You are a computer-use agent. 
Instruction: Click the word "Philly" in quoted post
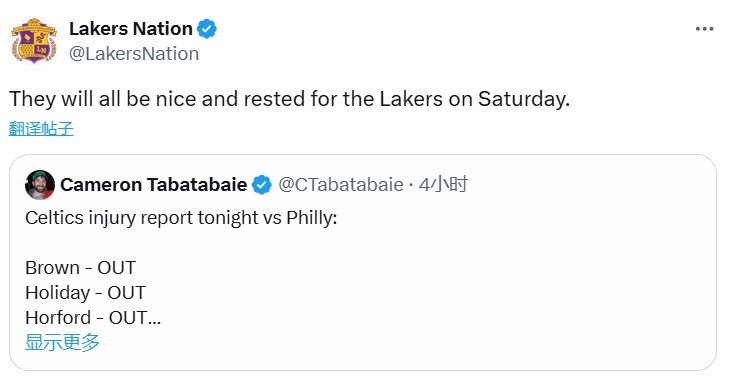point(310,218)
